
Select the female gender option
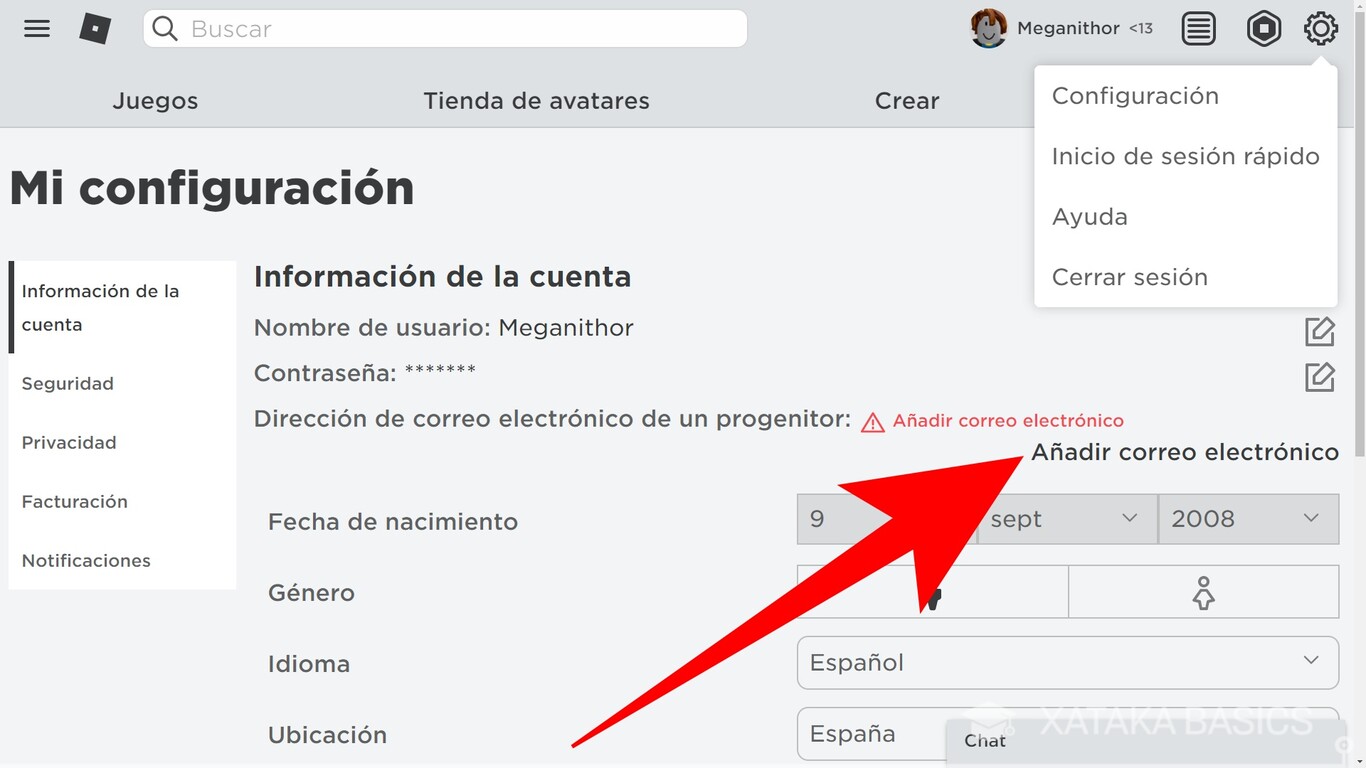pyautogui.click(x=1203, y=591)
